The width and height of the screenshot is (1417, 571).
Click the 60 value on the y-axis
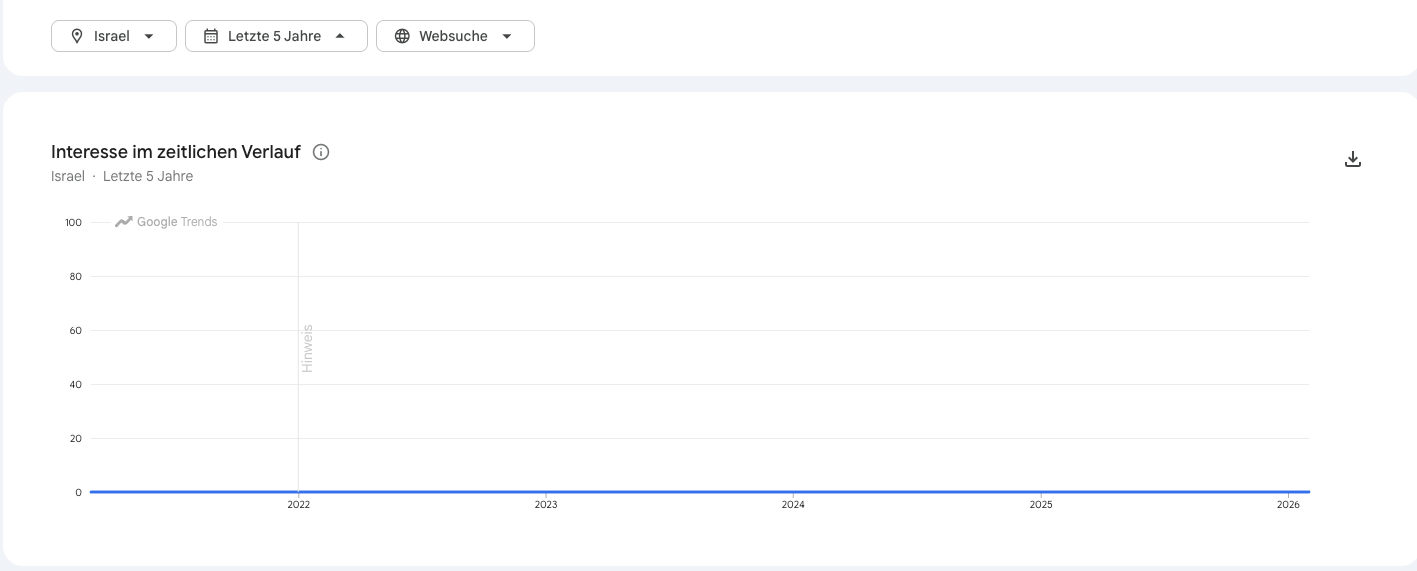75,330
